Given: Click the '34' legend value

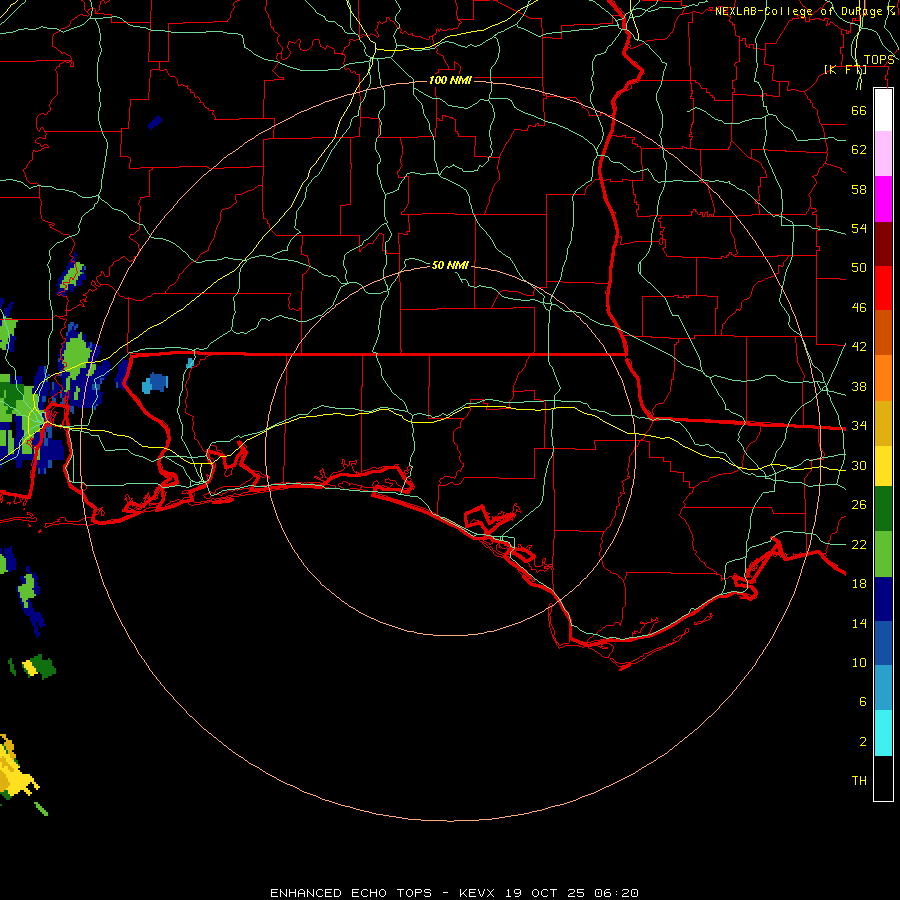Looking at the screenshot, I should (859, 426).
